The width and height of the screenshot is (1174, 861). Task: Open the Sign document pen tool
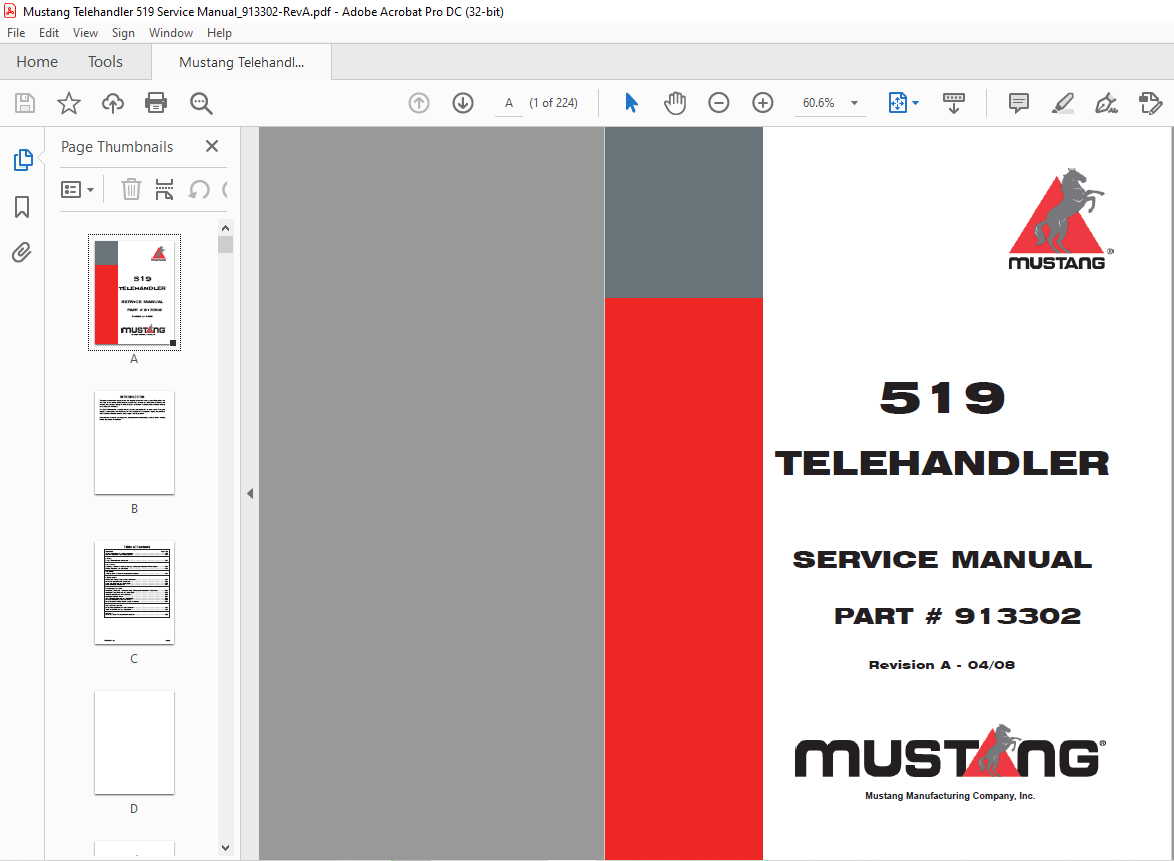1106,103
